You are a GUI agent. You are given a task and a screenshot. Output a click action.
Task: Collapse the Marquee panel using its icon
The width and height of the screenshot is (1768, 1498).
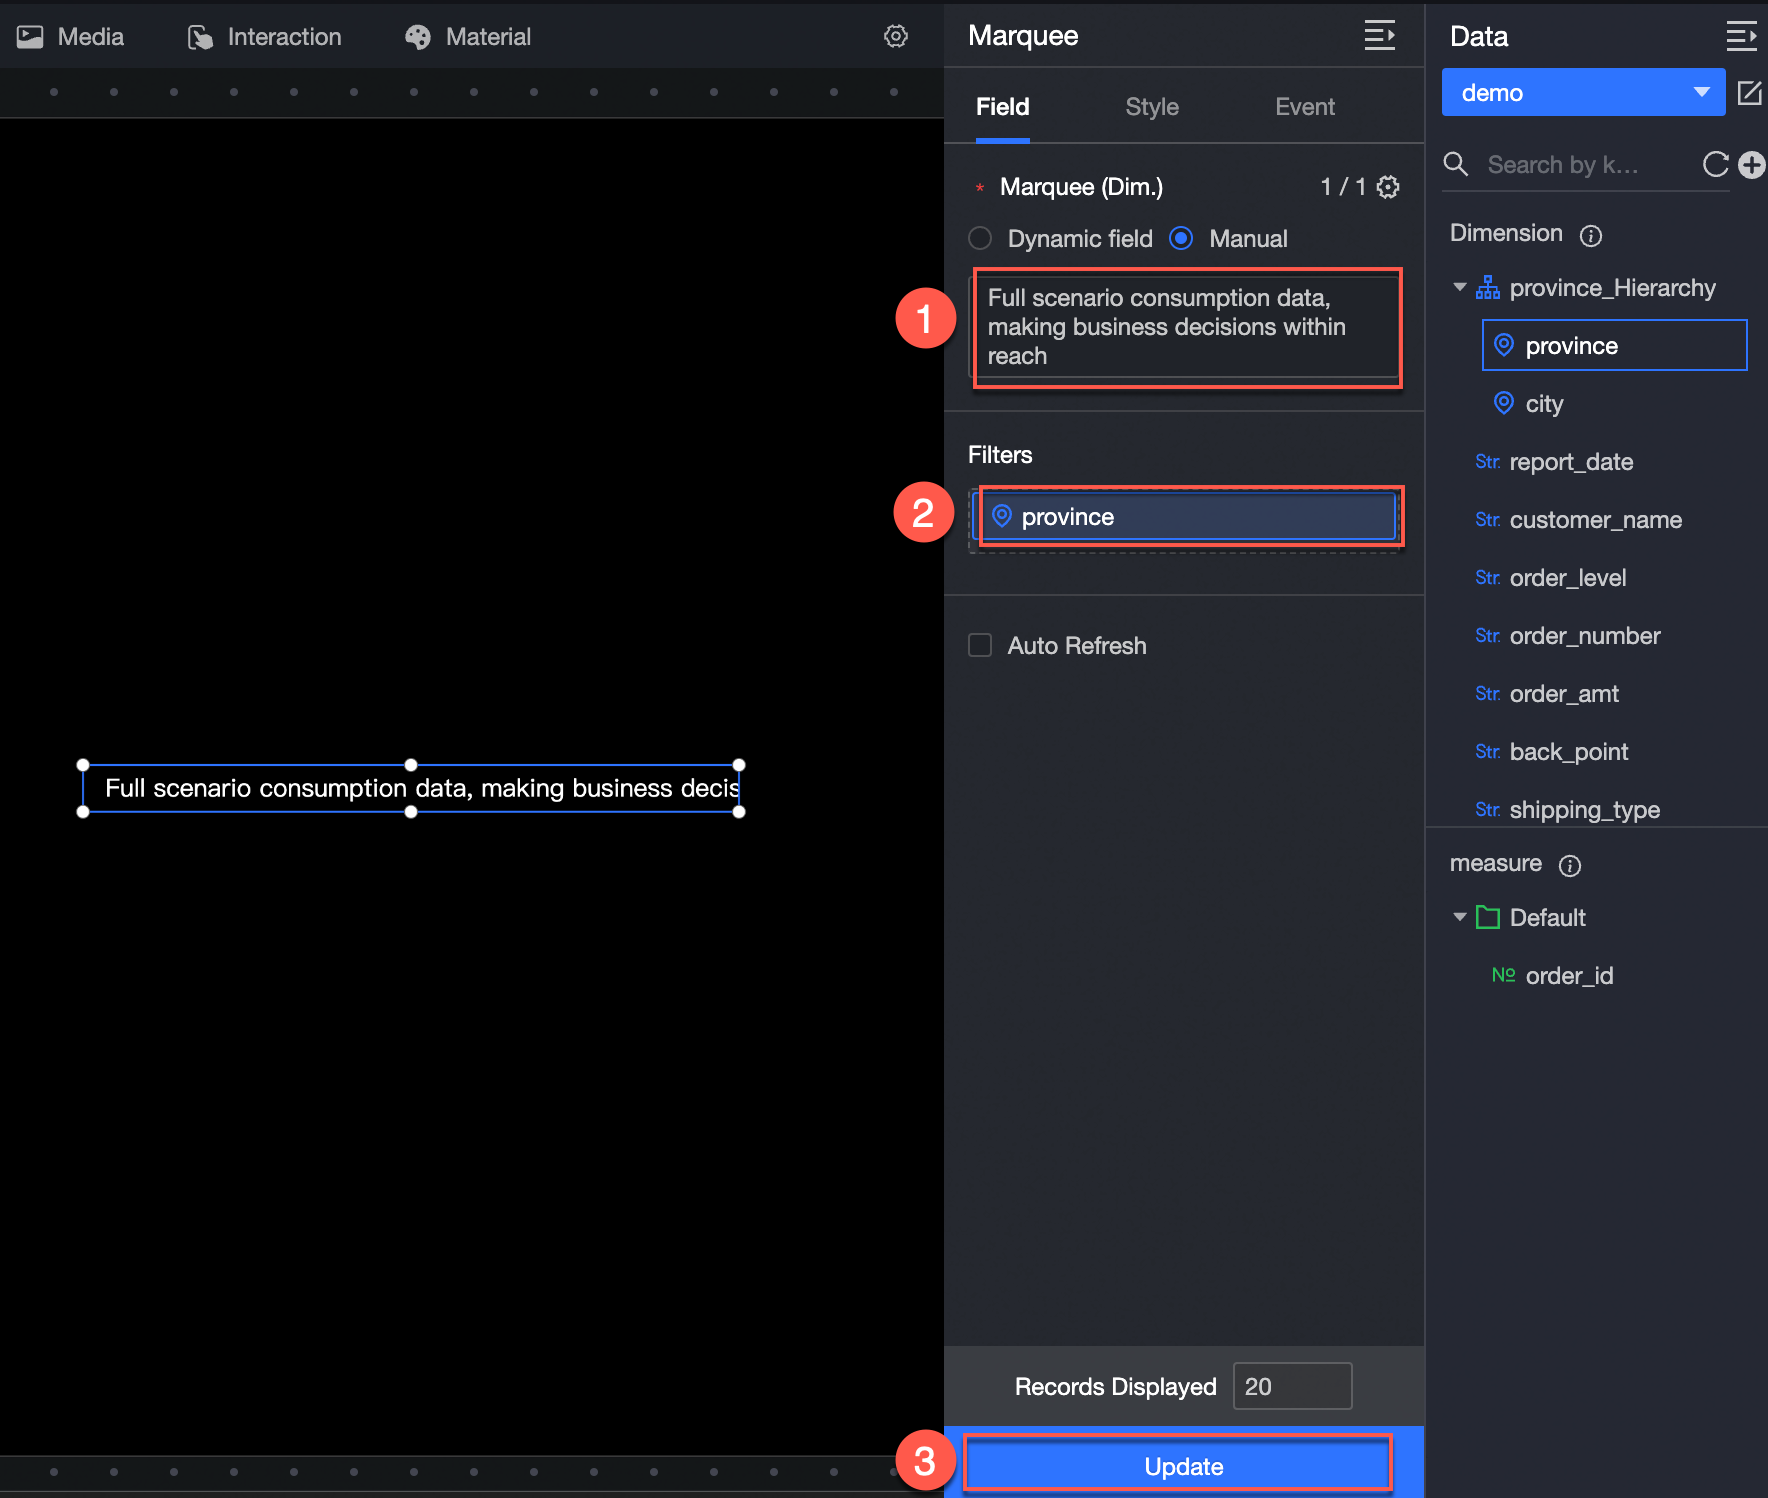coord(1379,36)
